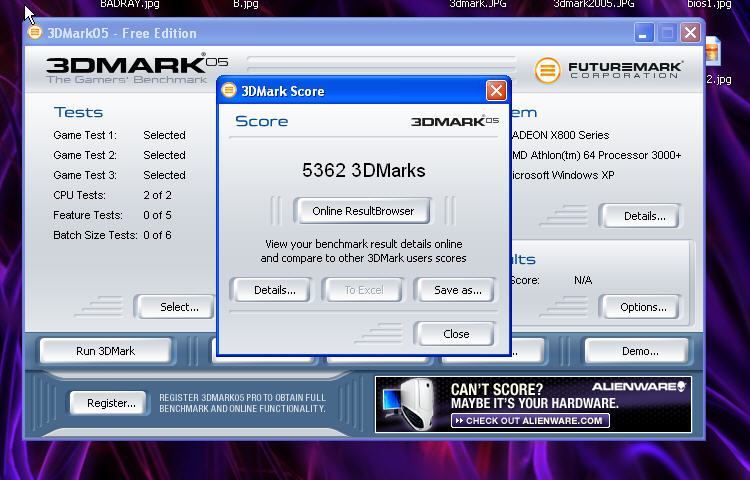Click the 3DMark05 Gamers' Benchmark logo
The width and height of the screenshot is (750, 480).
pyautogui.click(x=137, y=69)
